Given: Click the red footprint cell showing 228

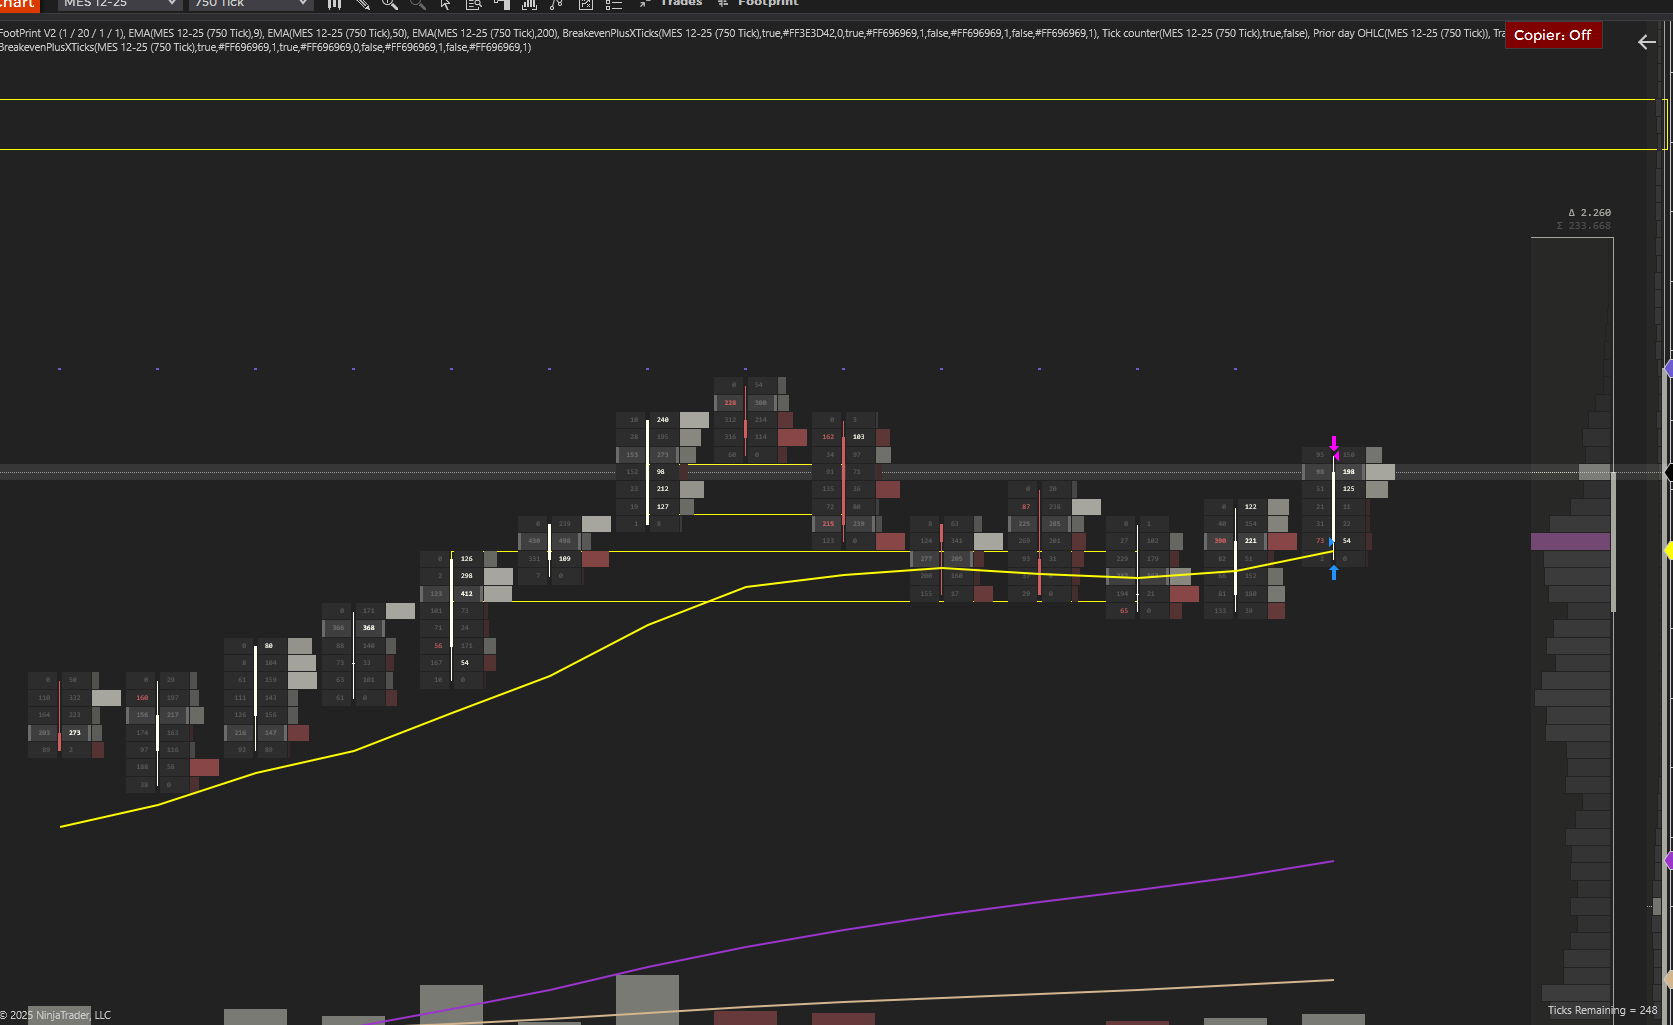Looking at the screenshot, I should tap(730, 403).
